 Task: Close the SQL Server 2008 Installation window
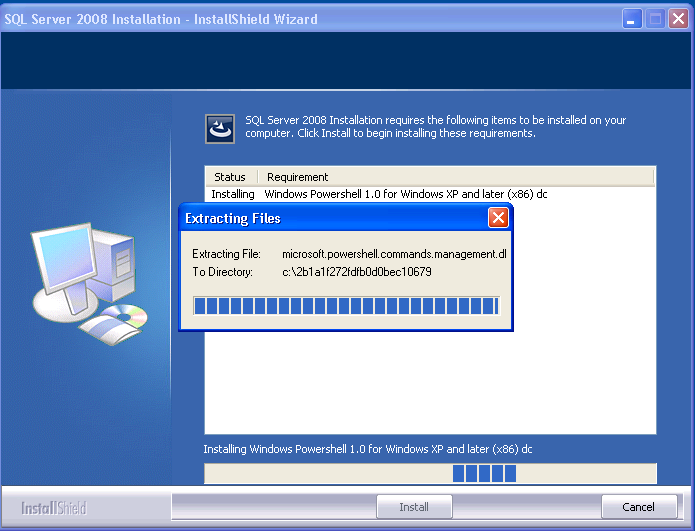pos(678,19)
